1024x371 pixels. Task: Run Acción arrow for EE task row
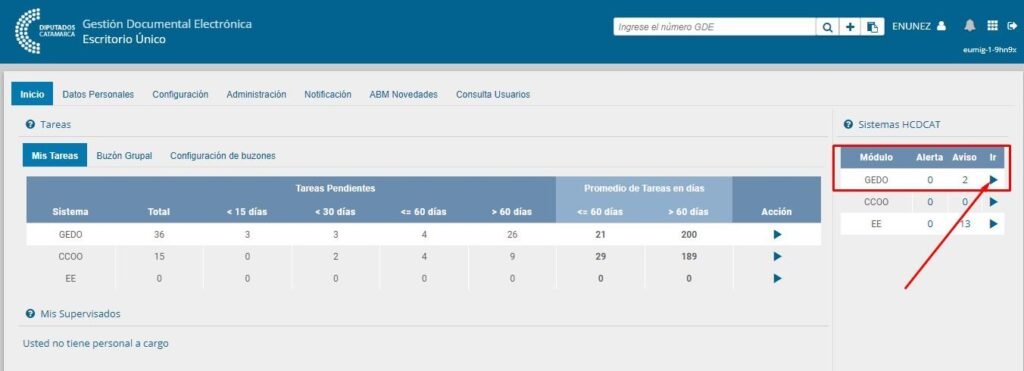tap(777, 278)
